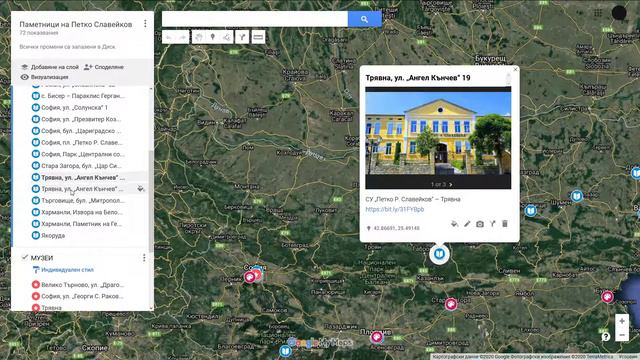
Task: Click the sidebar list scrollbar
Action: tap(151, 201)
